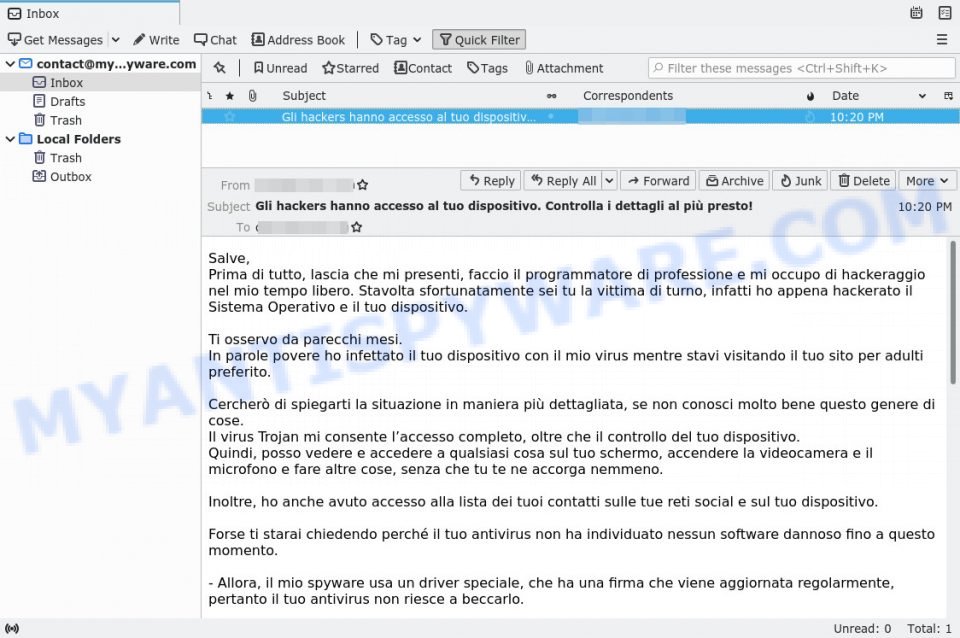This screenshot has height=638, width=960.
Task: Click the blurred From sender address
Action: click(x=304, y=185)
